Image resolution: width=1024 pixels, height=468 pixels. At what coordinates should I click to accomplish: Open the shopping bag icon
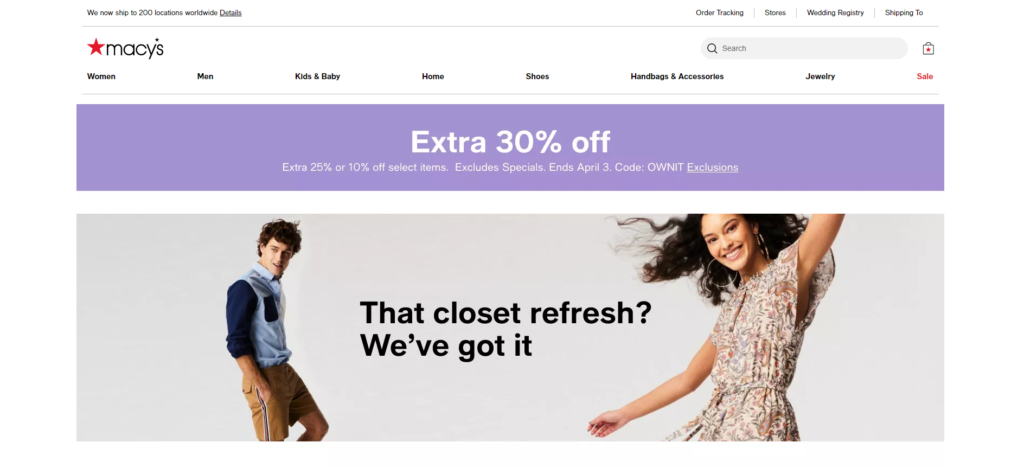coord(928,48)
